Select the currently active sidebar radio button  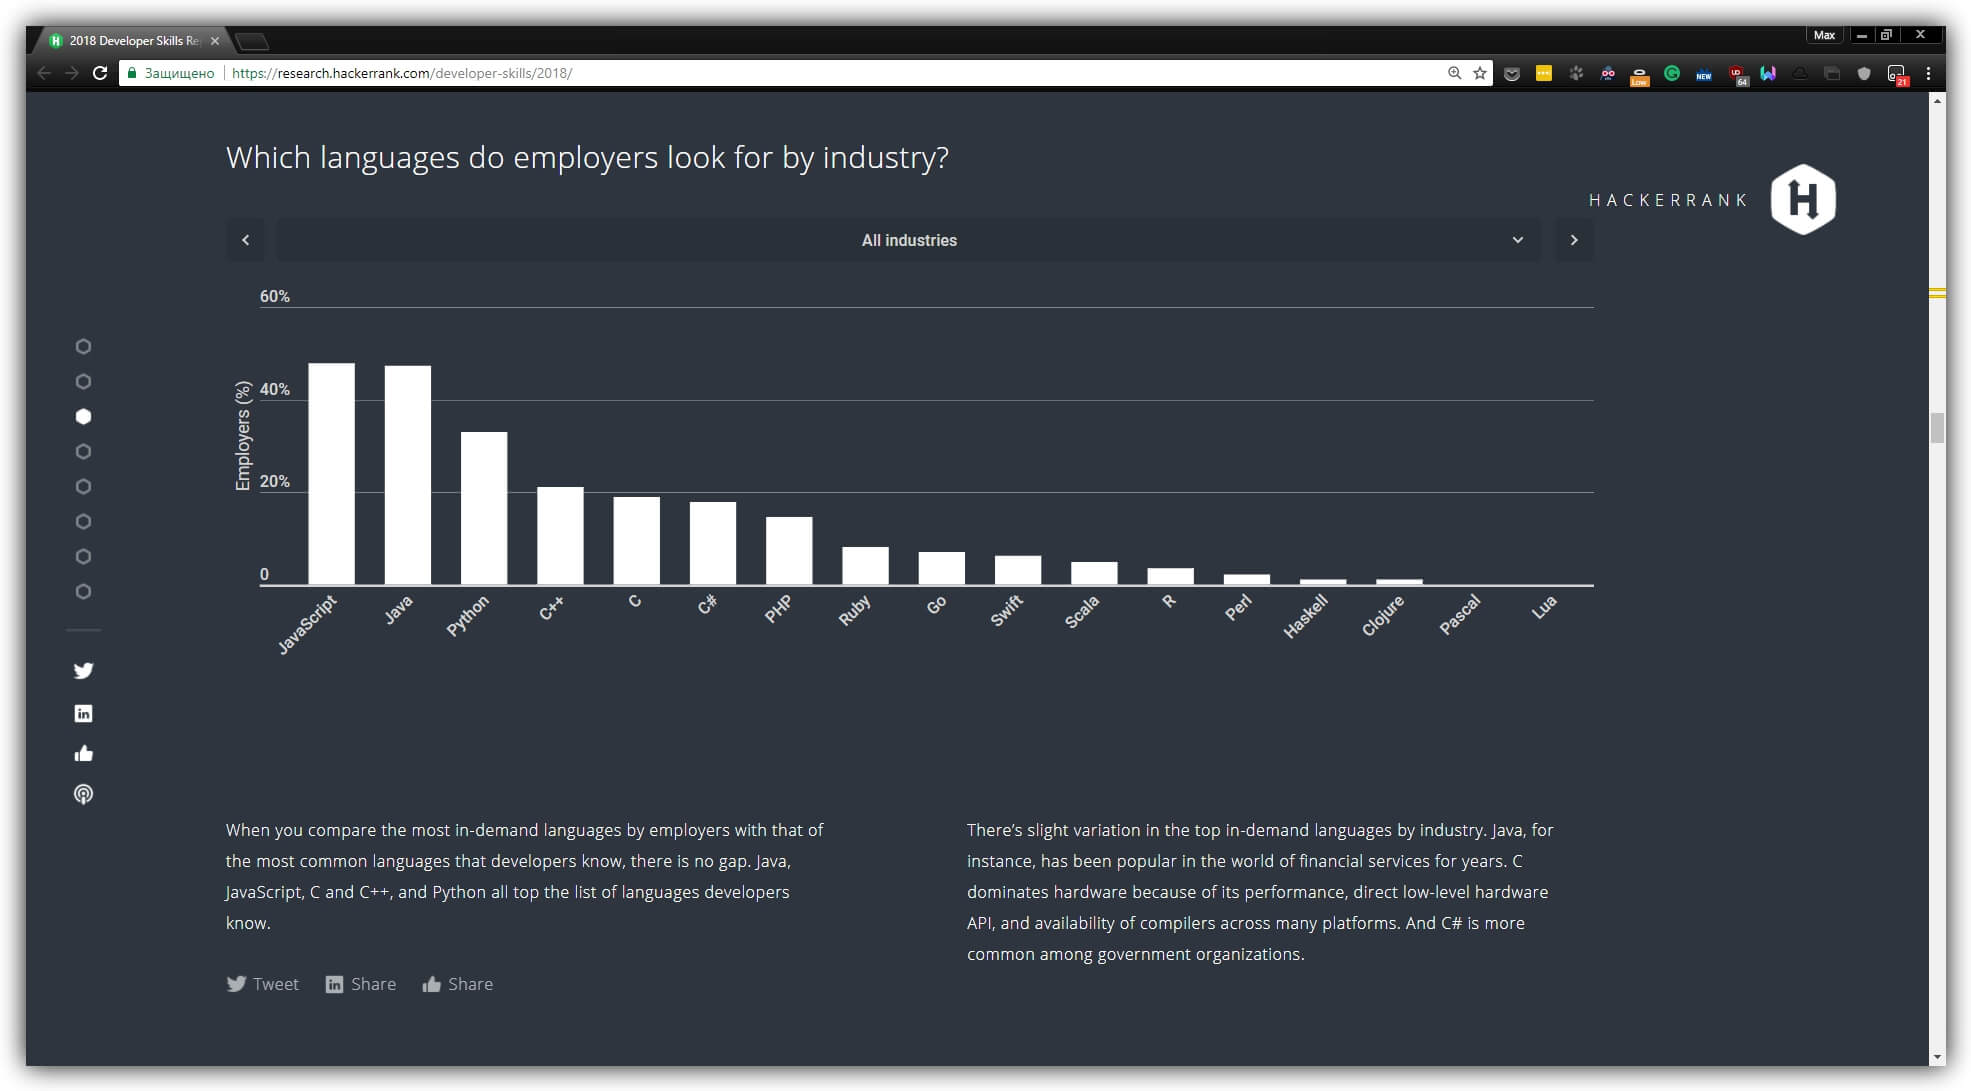point(83,417)
